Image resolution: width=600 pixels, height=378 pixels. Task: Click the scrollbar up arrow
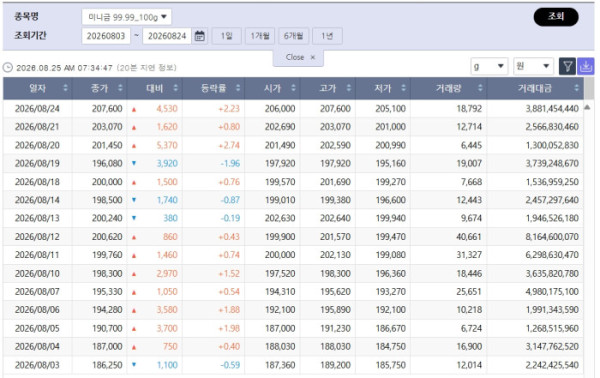tap(587, 108)
